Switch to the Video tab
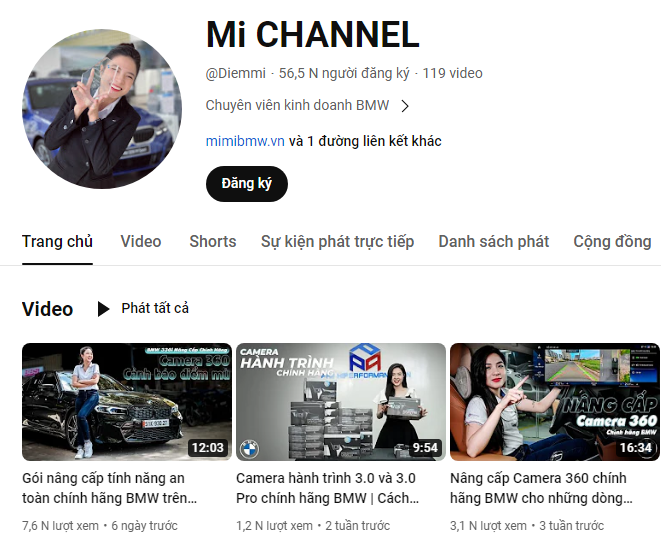This screenshot has width=661, height=549. (141, 242)
